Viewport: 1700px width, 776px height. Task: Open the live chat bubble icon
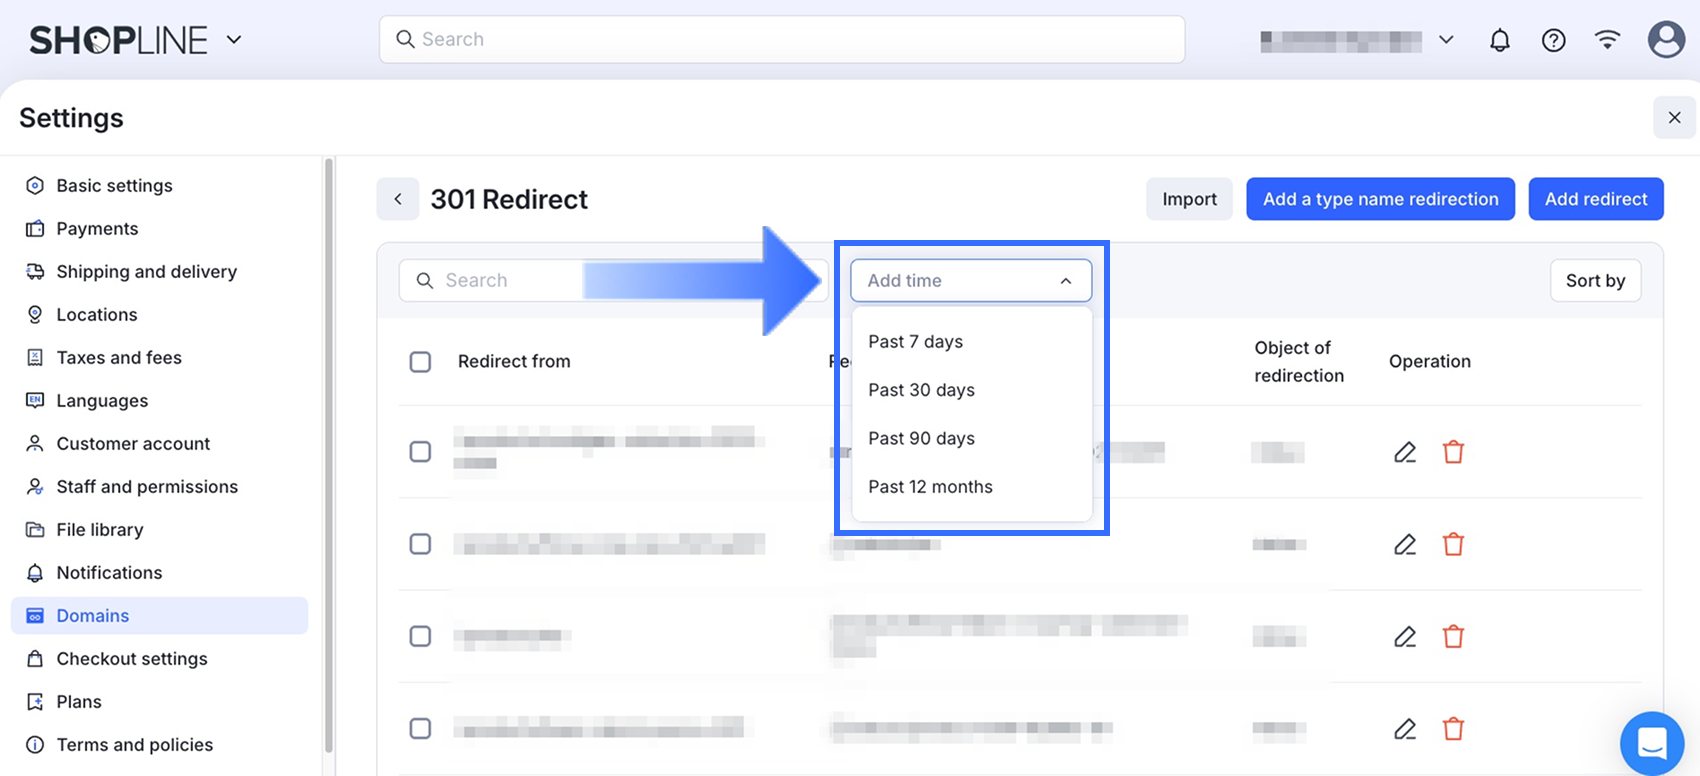(1652, 743)
